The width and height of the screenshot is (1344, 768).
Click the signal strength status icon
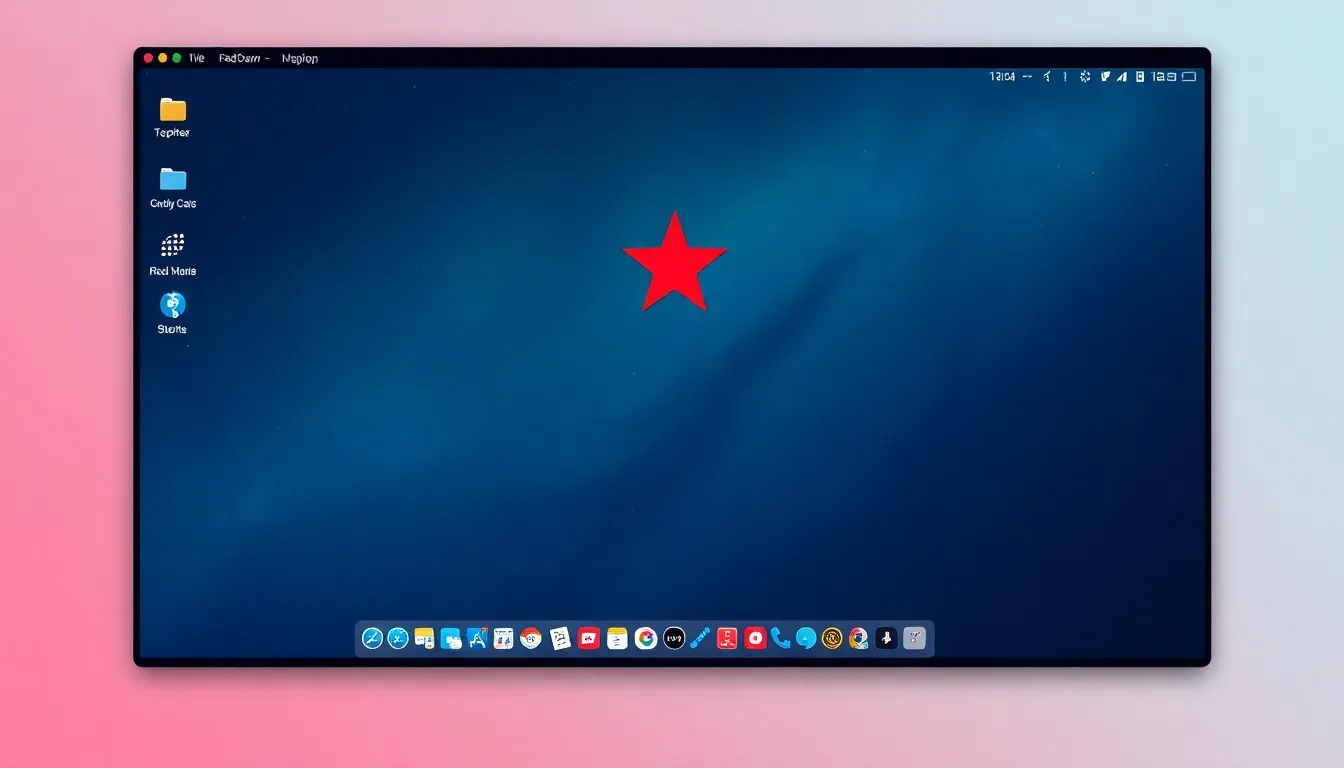(1122, 77)
